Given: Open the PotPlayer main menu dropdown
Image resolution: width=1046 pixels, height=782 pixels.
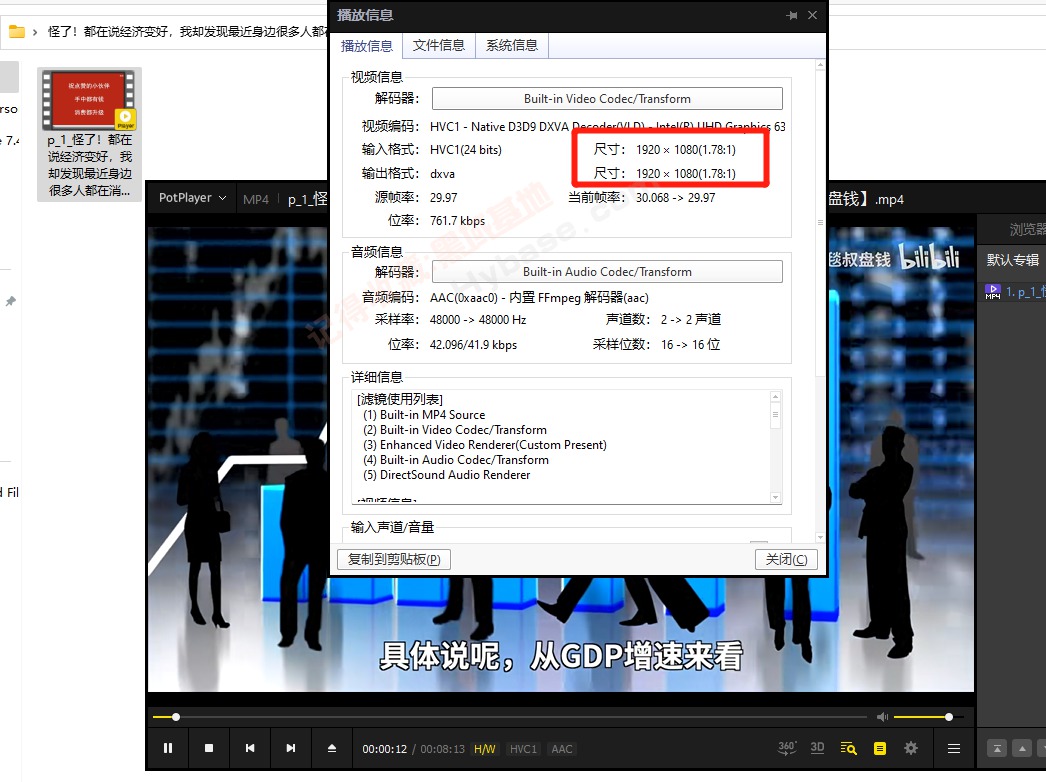Looking at the screenshot, I should point(193,198).
